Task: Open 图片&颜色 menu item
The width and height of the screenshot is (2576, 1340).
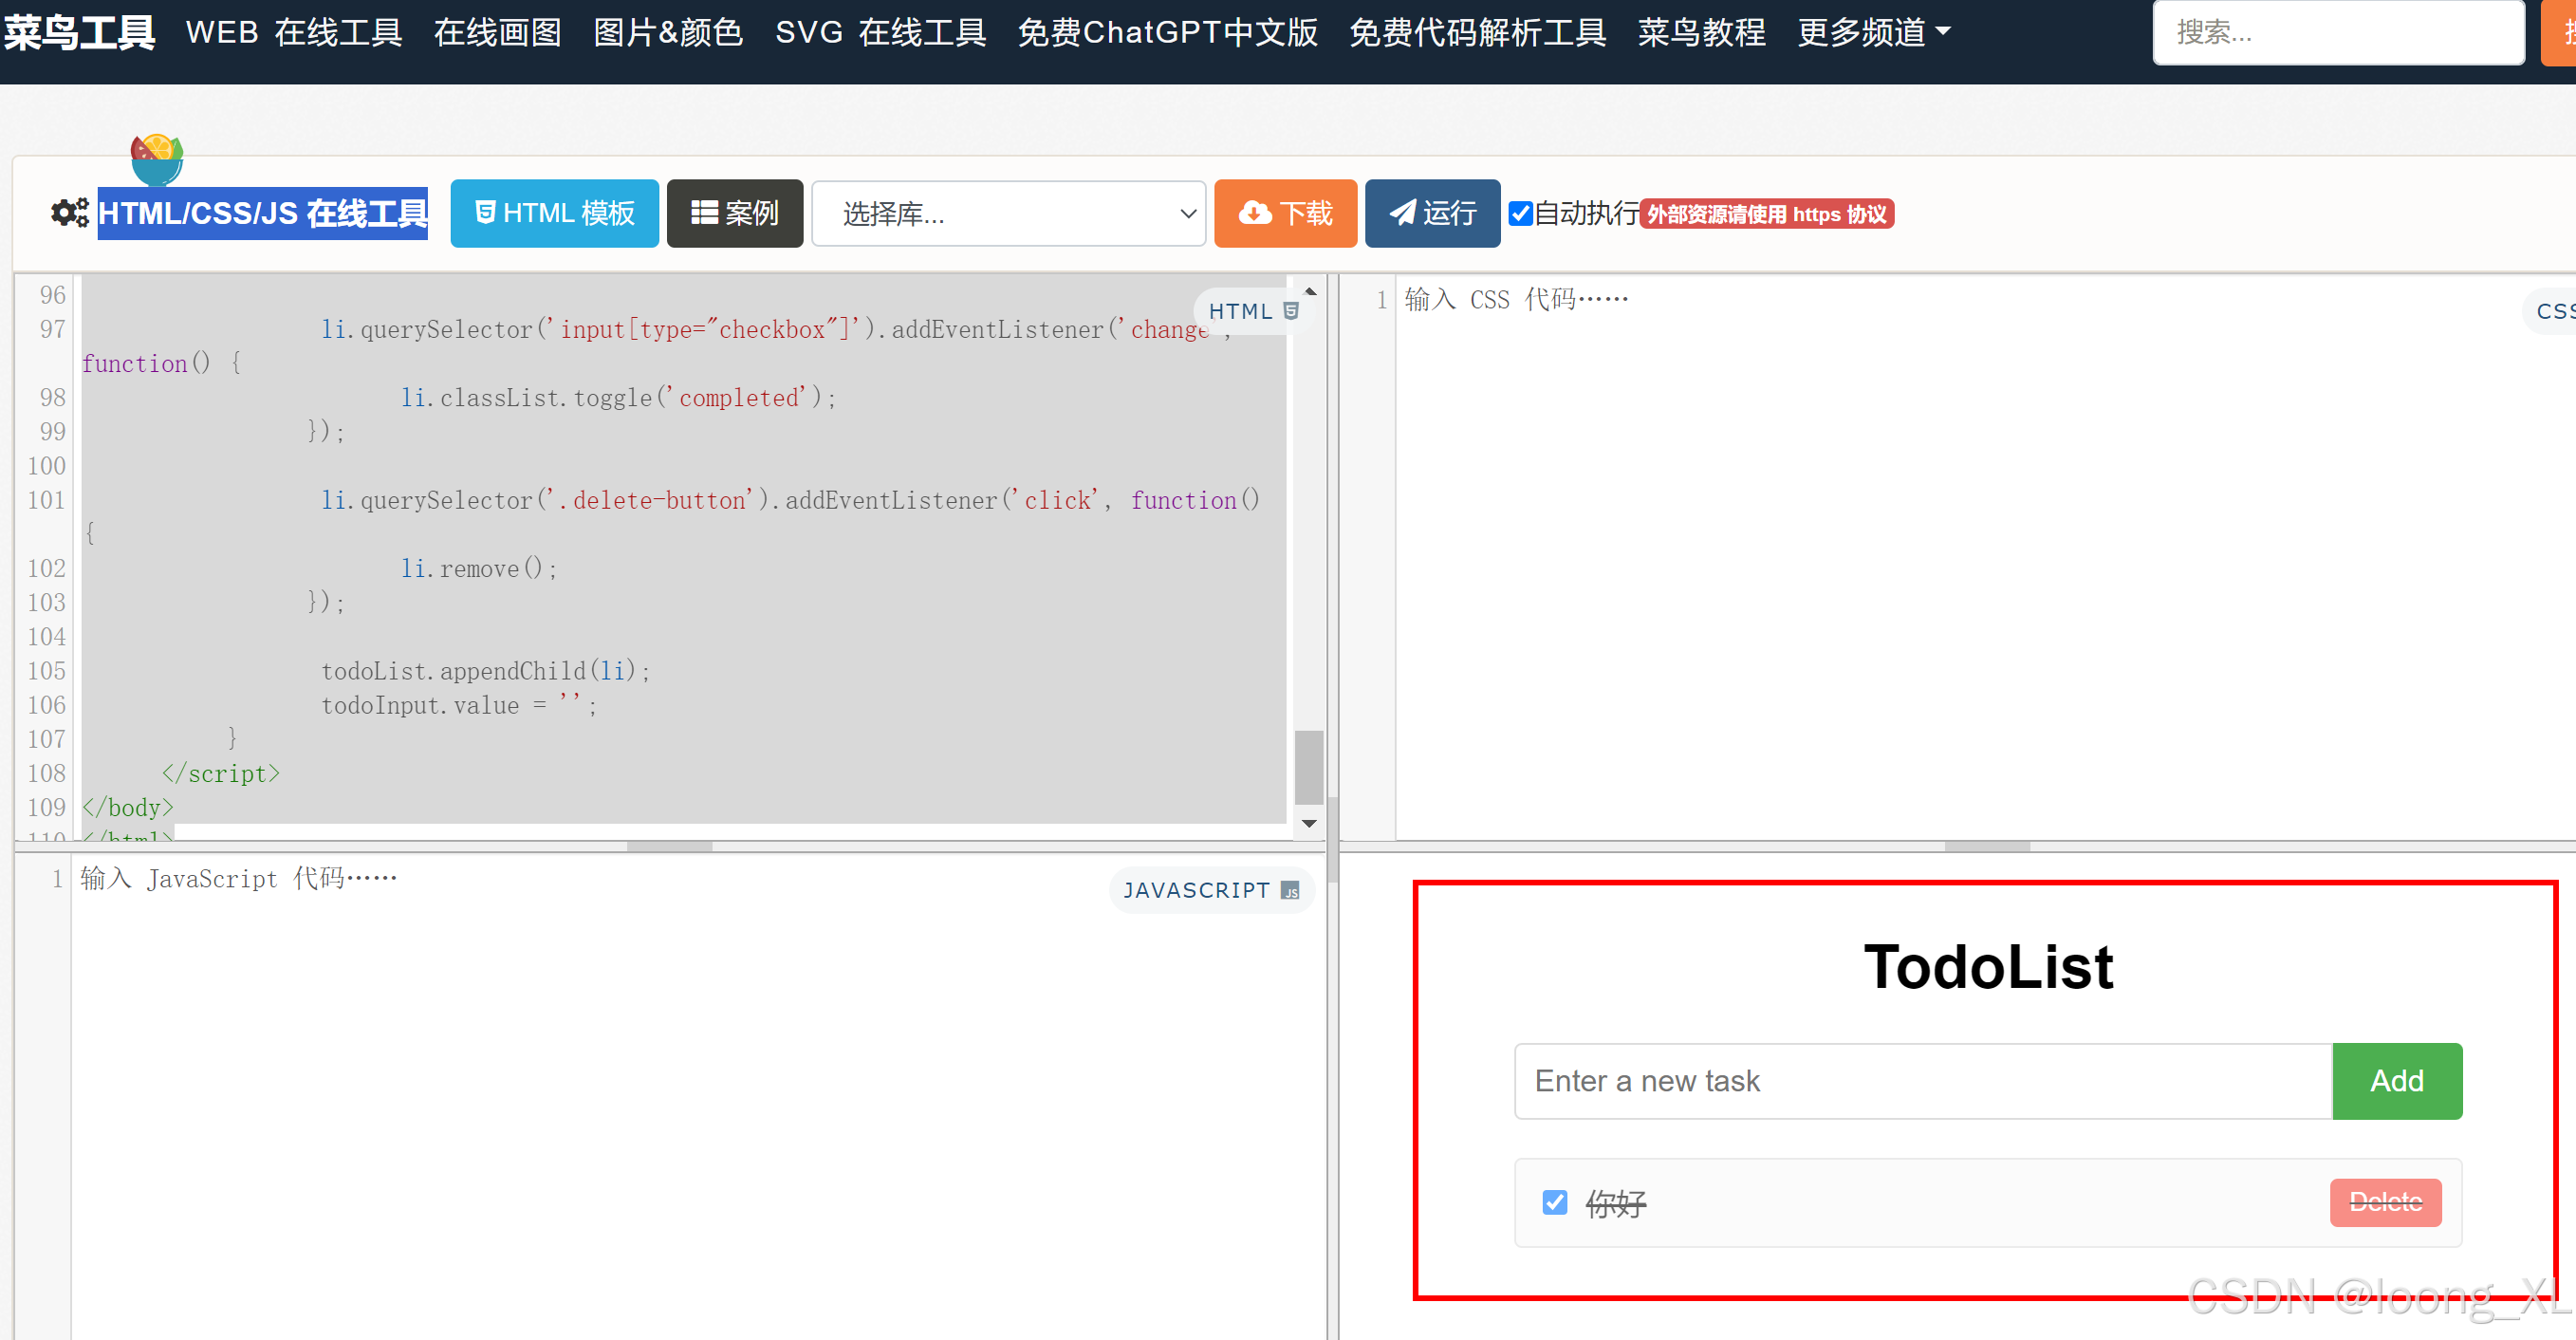Action: [x=668, y=32]
